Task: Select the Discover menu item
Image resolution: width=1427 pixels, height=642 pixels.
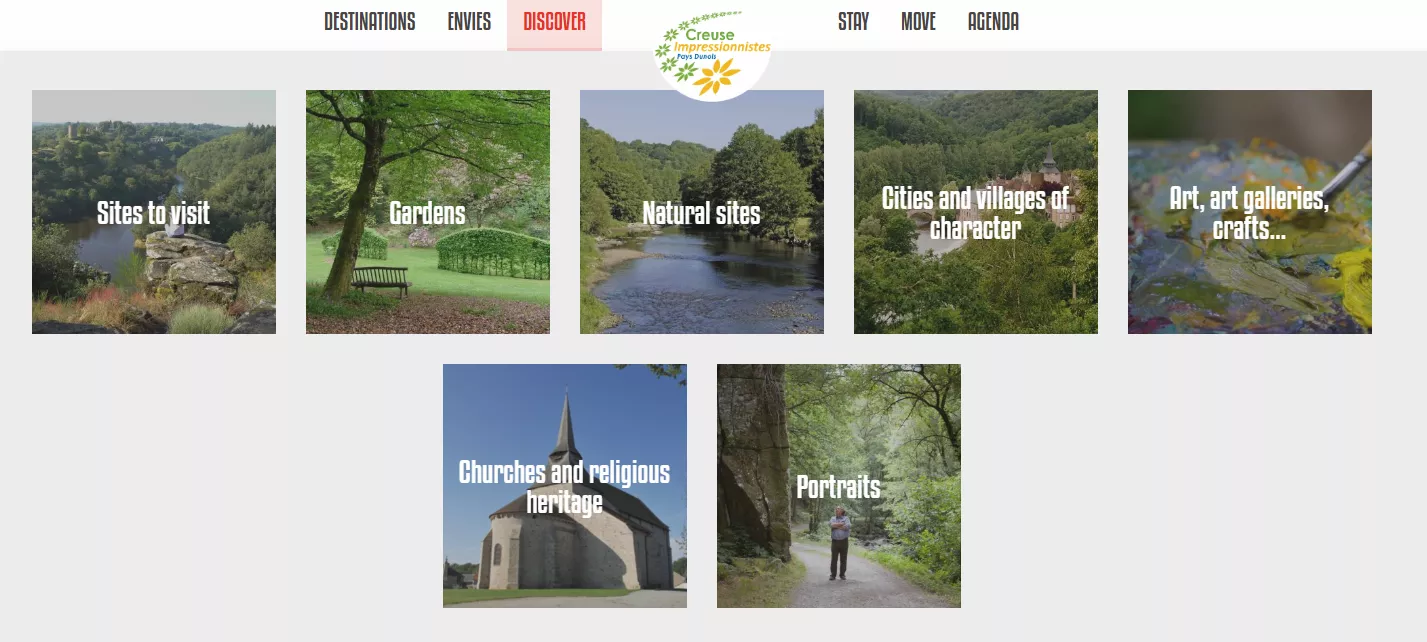Action: [x=554, y=22]
